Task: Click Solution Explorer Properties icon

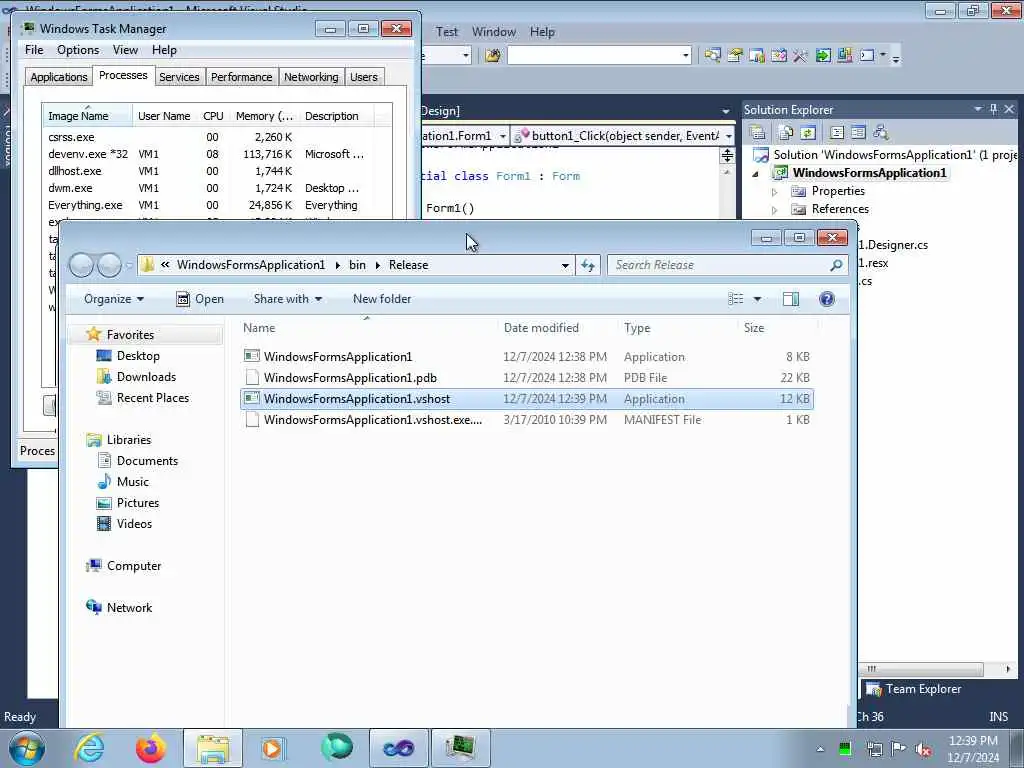Action: pos(758,133)
